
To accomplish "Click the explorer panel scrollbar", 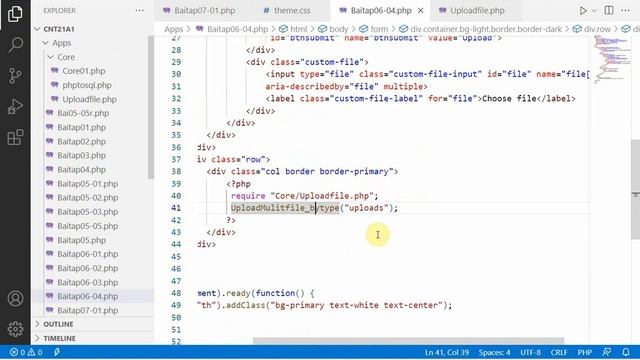I will [151, 107].
